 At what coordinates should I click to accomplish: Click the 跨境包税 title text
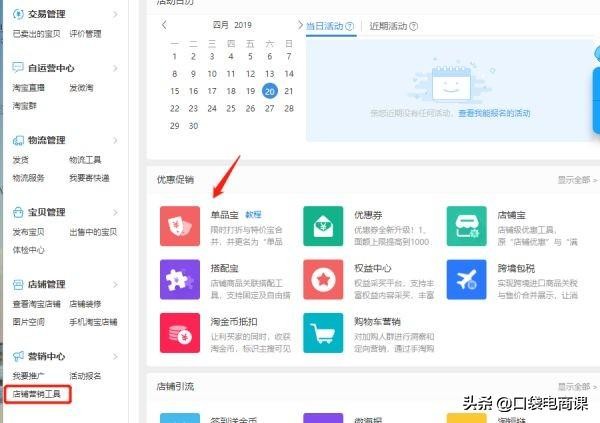coord(516,268)
